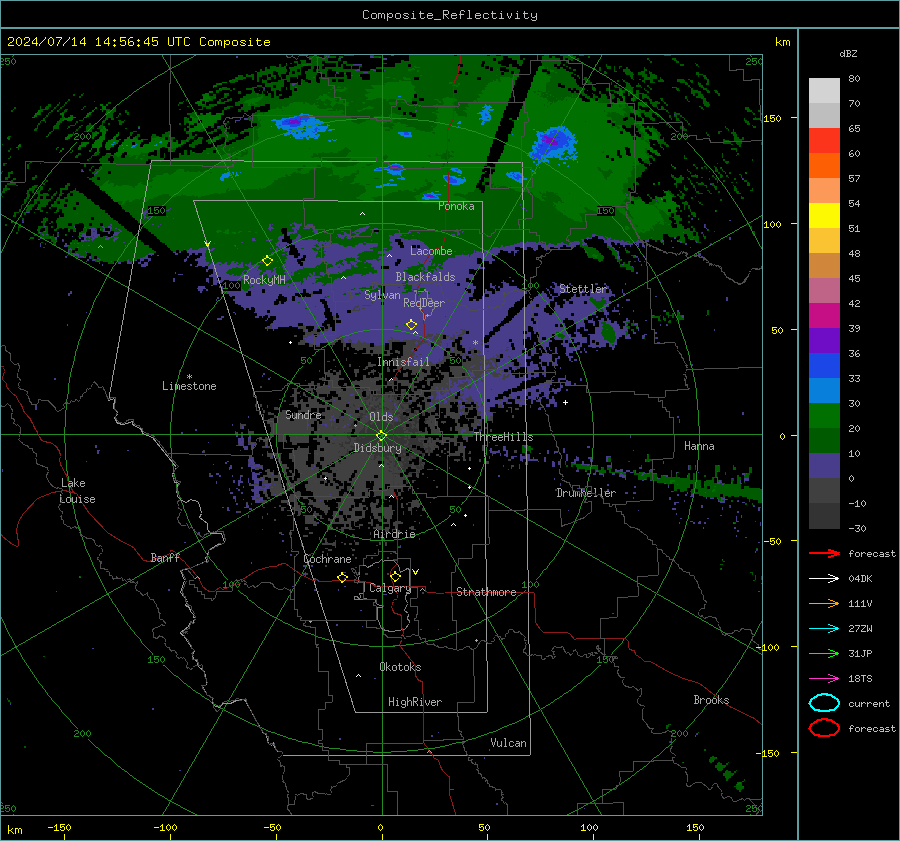
Task: Click the 39 dBZ magenta color swatch
Action: click(824, 316)
